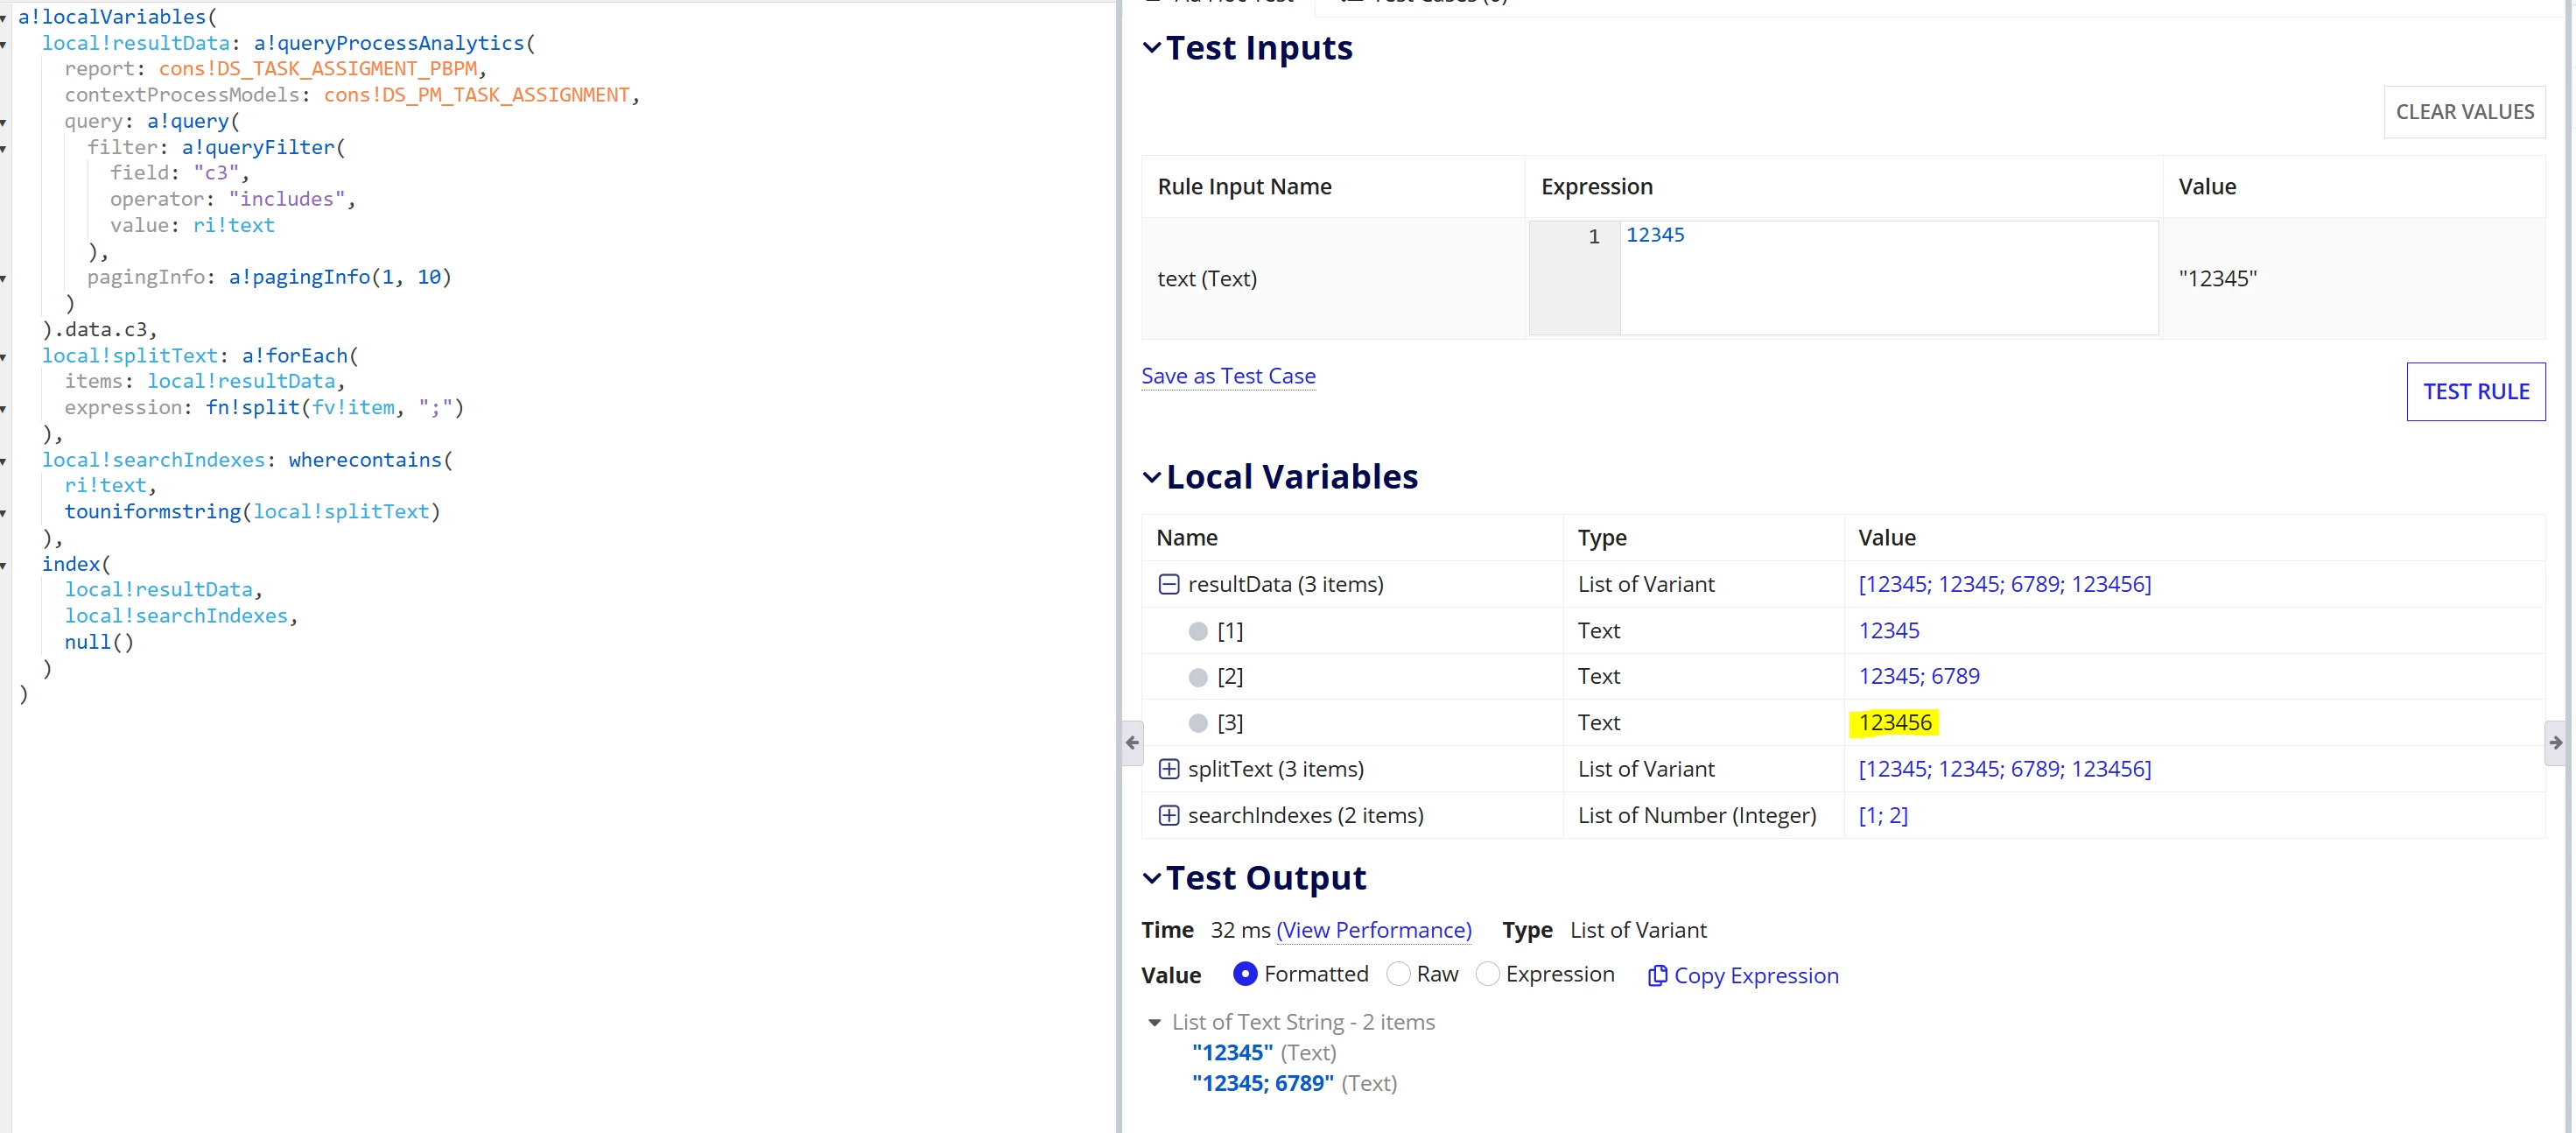Click the Rule Input Name column header
This screenshot has height=1133, width=2576.
point(1244,186)
